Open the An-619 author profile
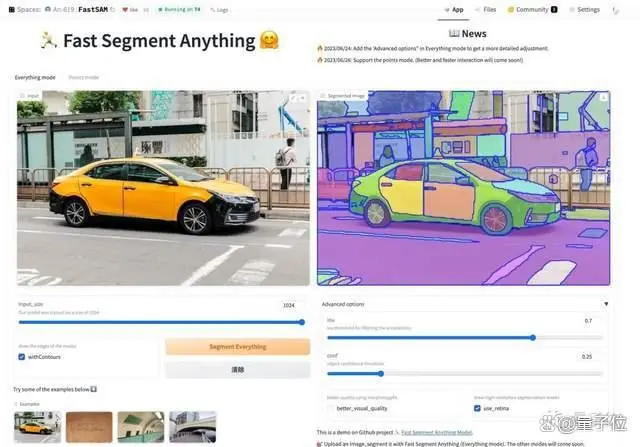The height and width of the screenshot is (447, 640). coord(60,9)
